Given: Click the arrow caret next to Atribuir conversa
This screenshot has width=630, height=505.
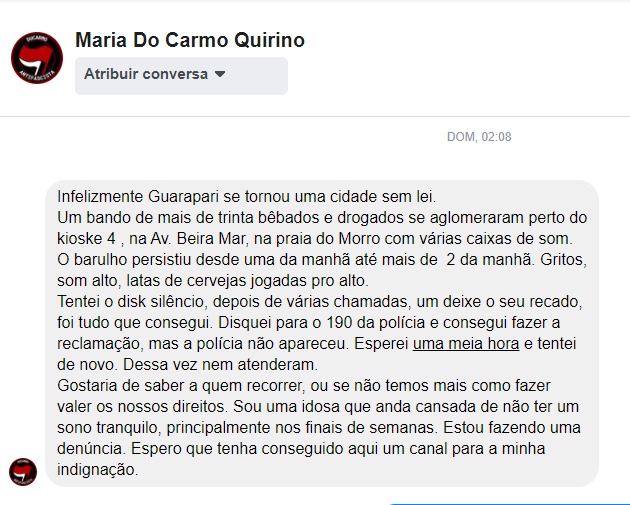Looking at the screenshot, I should click(221, 74).
